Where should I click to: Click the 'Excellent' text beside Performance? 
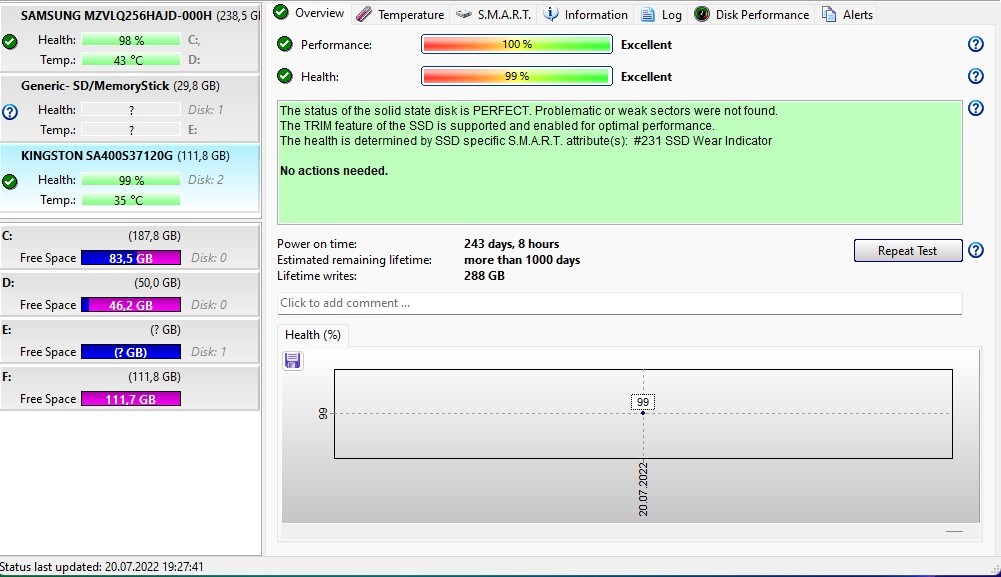point(646,45)
